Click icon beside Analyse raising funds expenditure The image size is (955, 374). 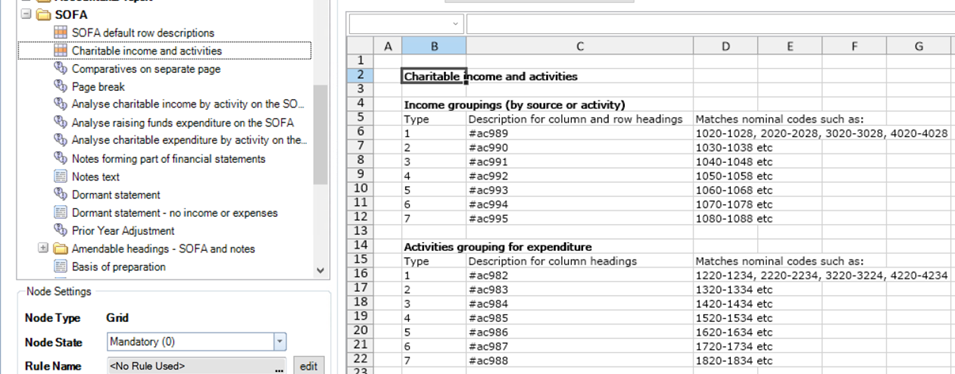(x=60, y=122)
